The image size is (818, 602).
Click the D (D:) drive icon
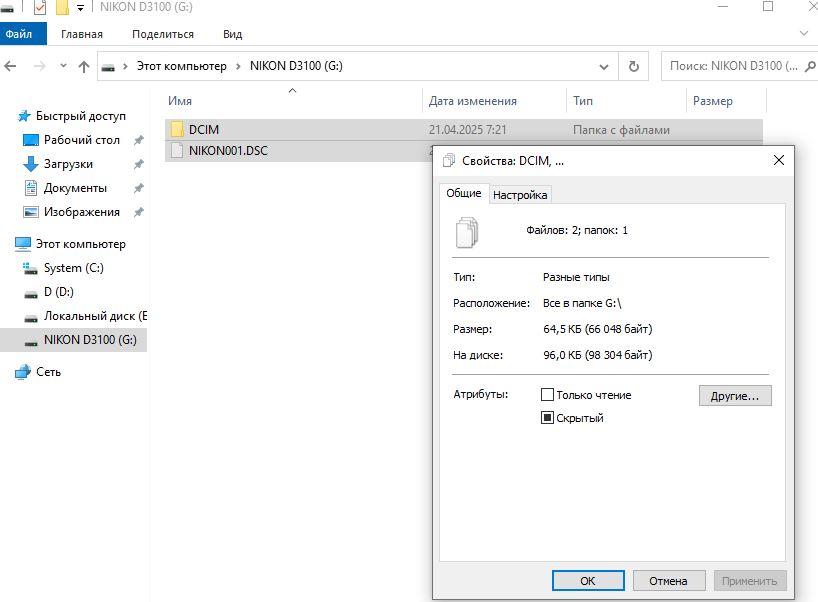[31, 294]
